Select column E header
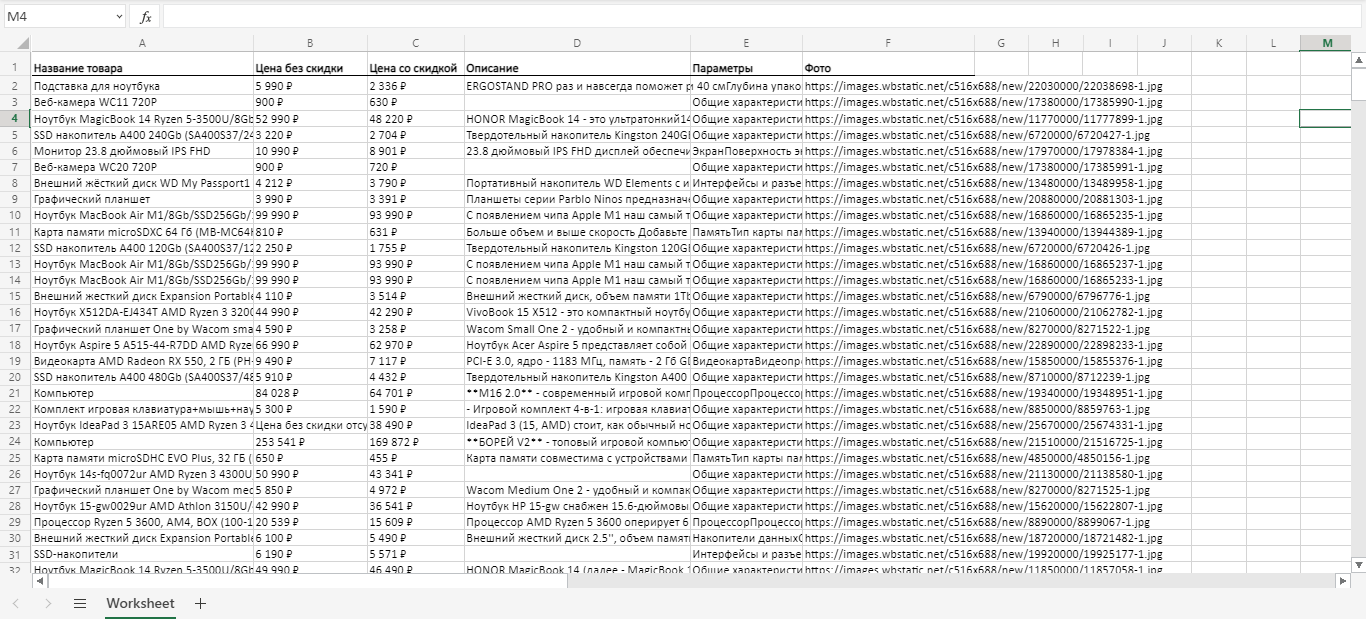 click(747, 43)
